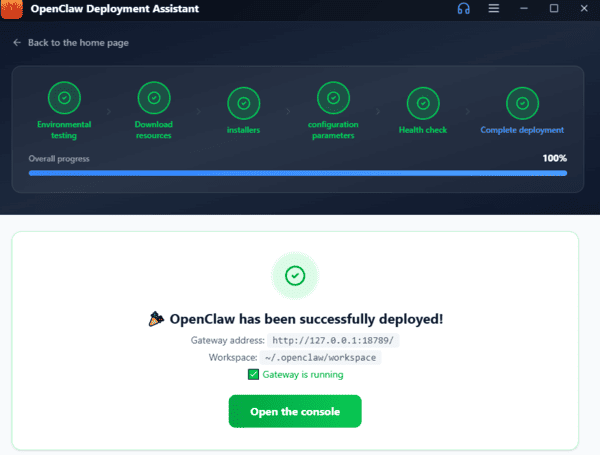Go back to the home page
The image size is (600, 455).
[70, 43]
